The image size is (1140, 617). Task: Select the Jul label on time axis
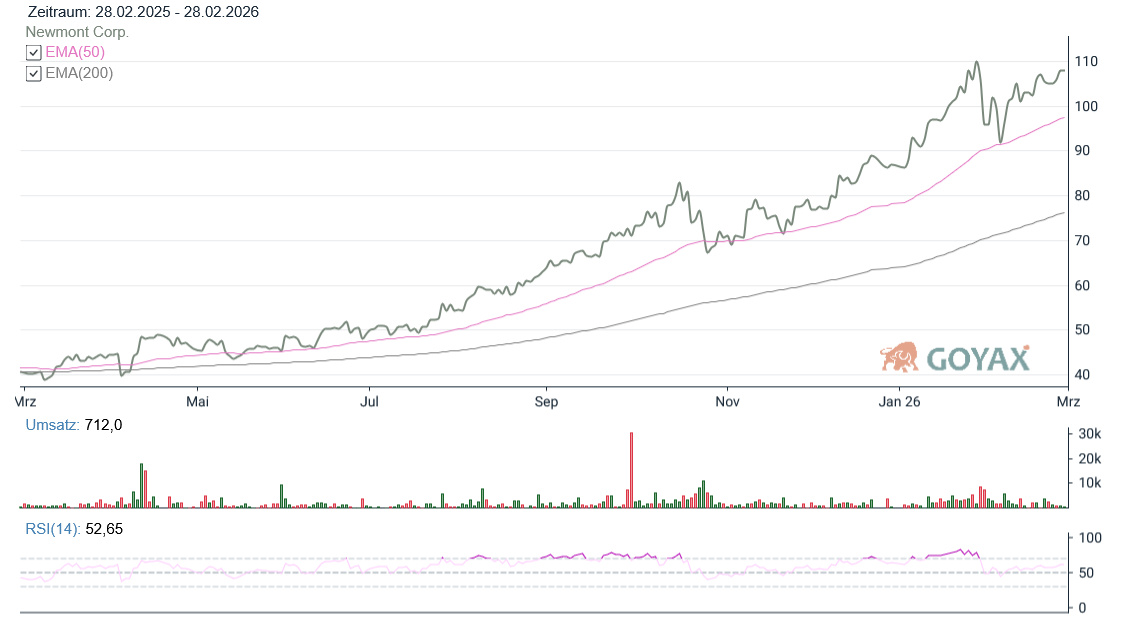point(369,402)
